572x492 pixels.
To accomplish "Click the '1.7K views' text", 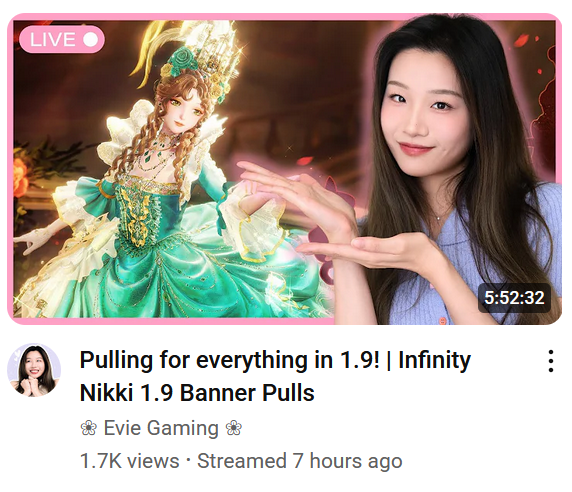I will (x=130, y=461).
